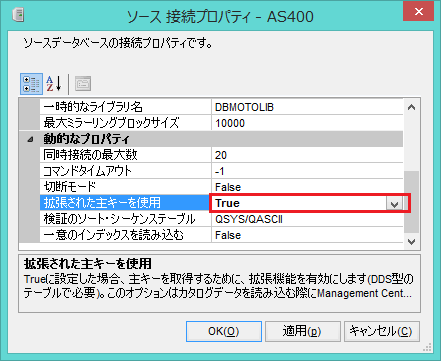Close the AS400 properties dialog
441x361 pixels.
(x=419, y=12)
